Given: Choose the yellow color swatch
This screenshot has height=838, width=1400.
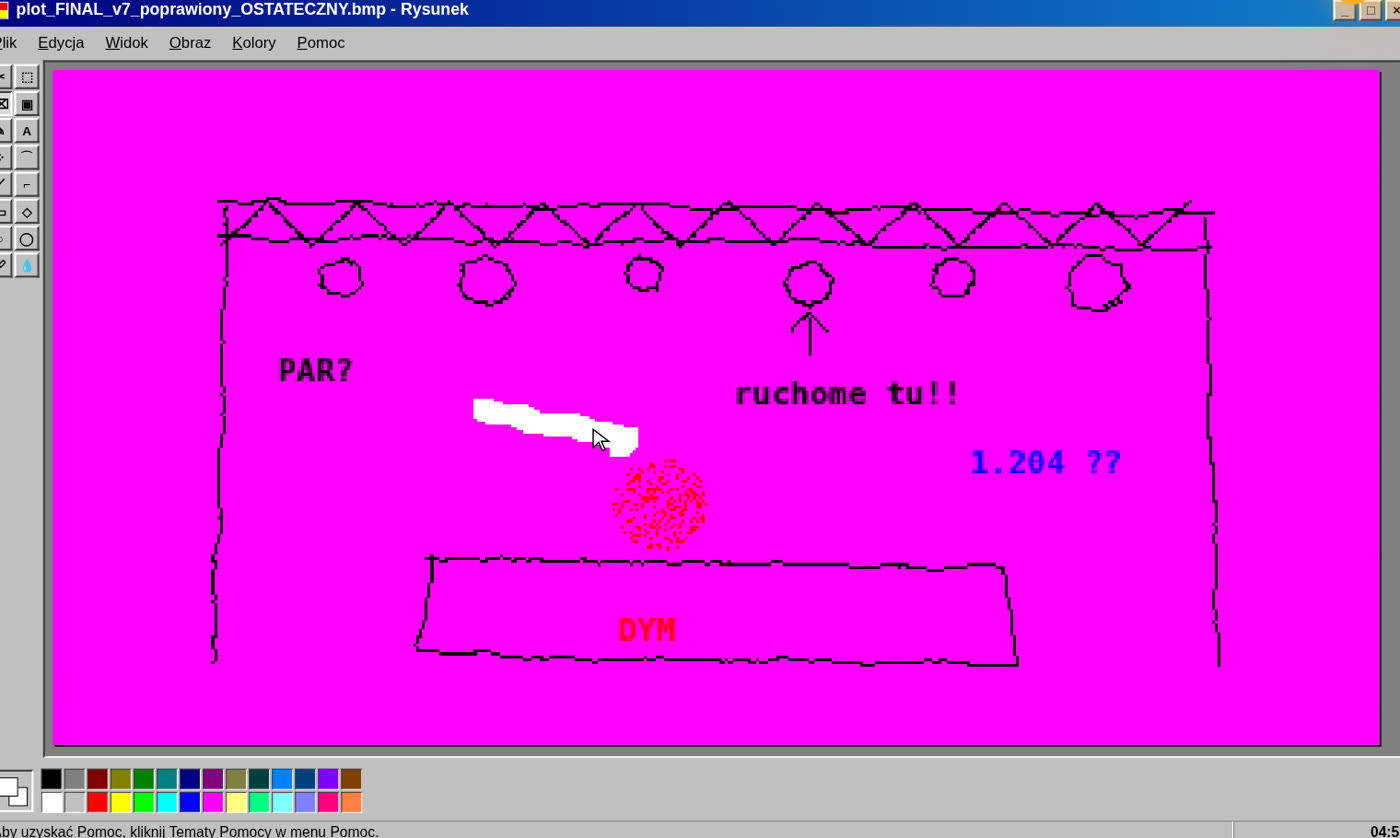Looking at the screenshot, I should (x=121, y=802).
